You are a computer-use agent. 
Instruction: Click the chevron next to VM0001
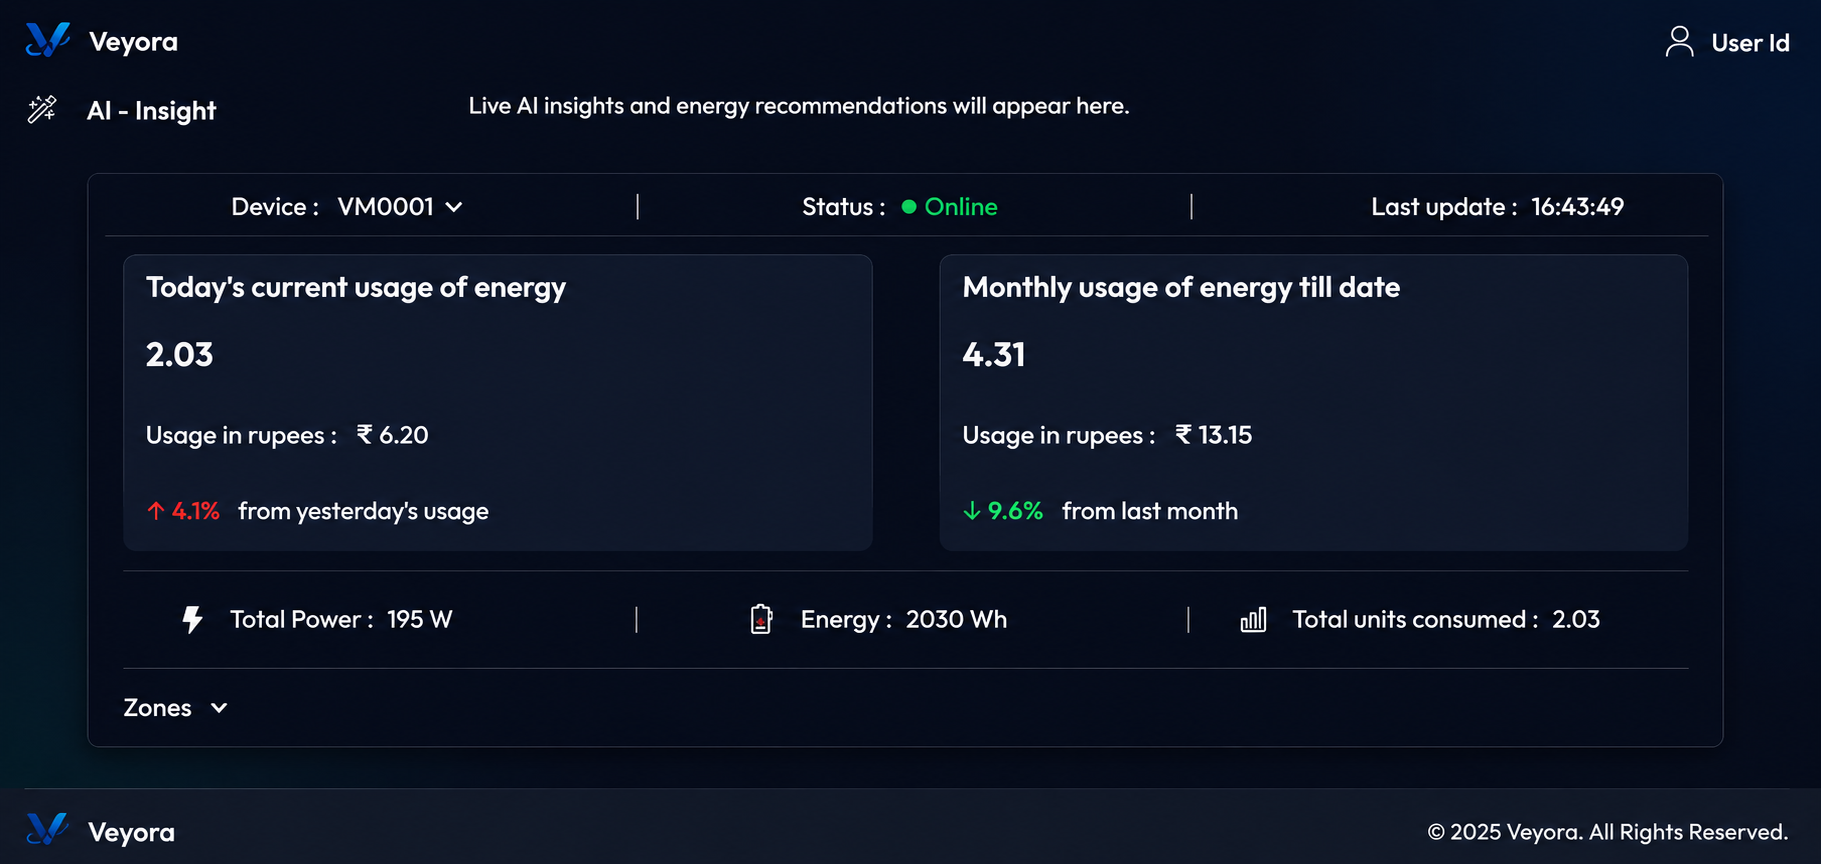point(454,207)
